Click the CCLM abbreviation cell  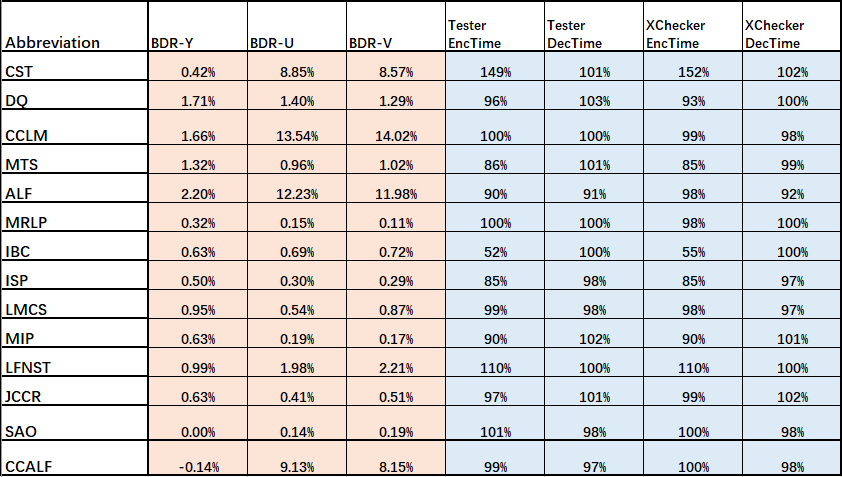(75, 127)
